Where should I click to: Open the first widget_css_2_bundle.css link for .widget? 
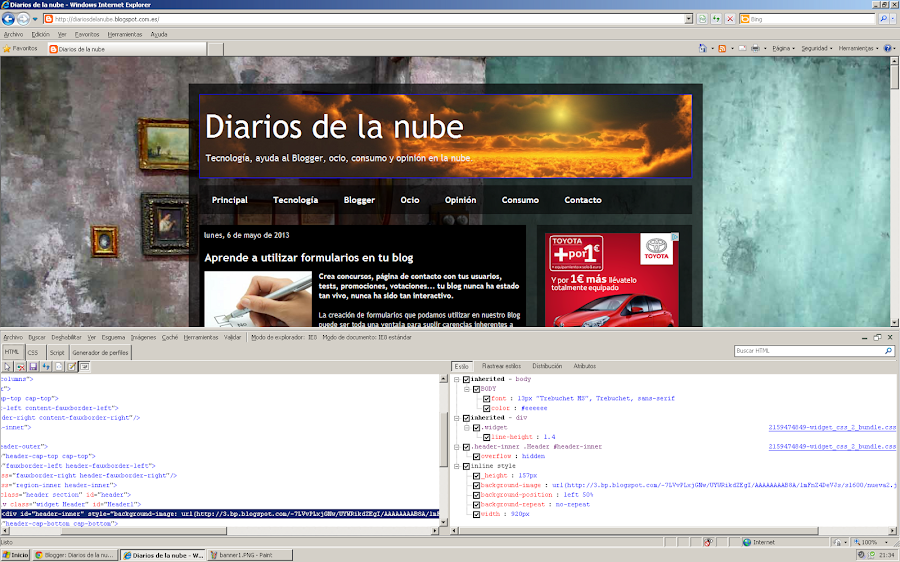click(x=832, y=428)
